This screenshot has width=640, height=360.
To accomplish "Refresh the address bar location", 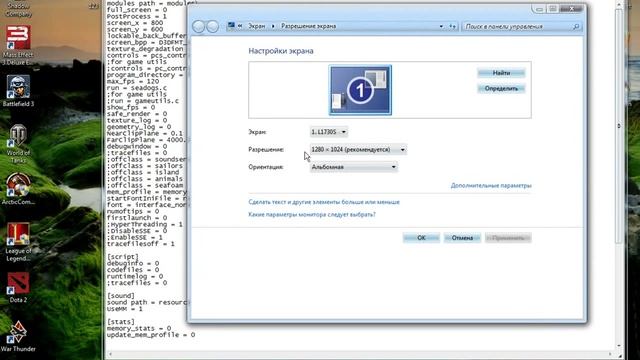I will tap(452, 26).
